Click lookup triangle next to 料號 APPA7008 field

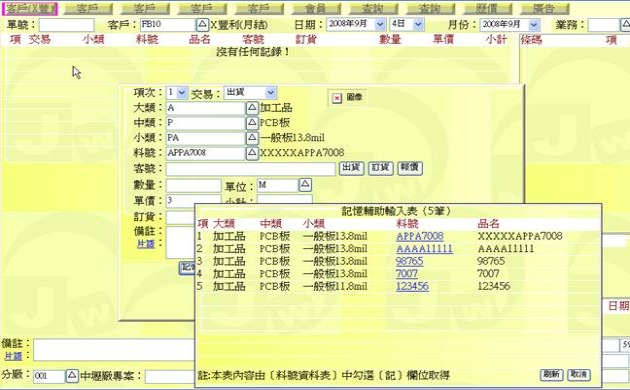coord(252,153)
